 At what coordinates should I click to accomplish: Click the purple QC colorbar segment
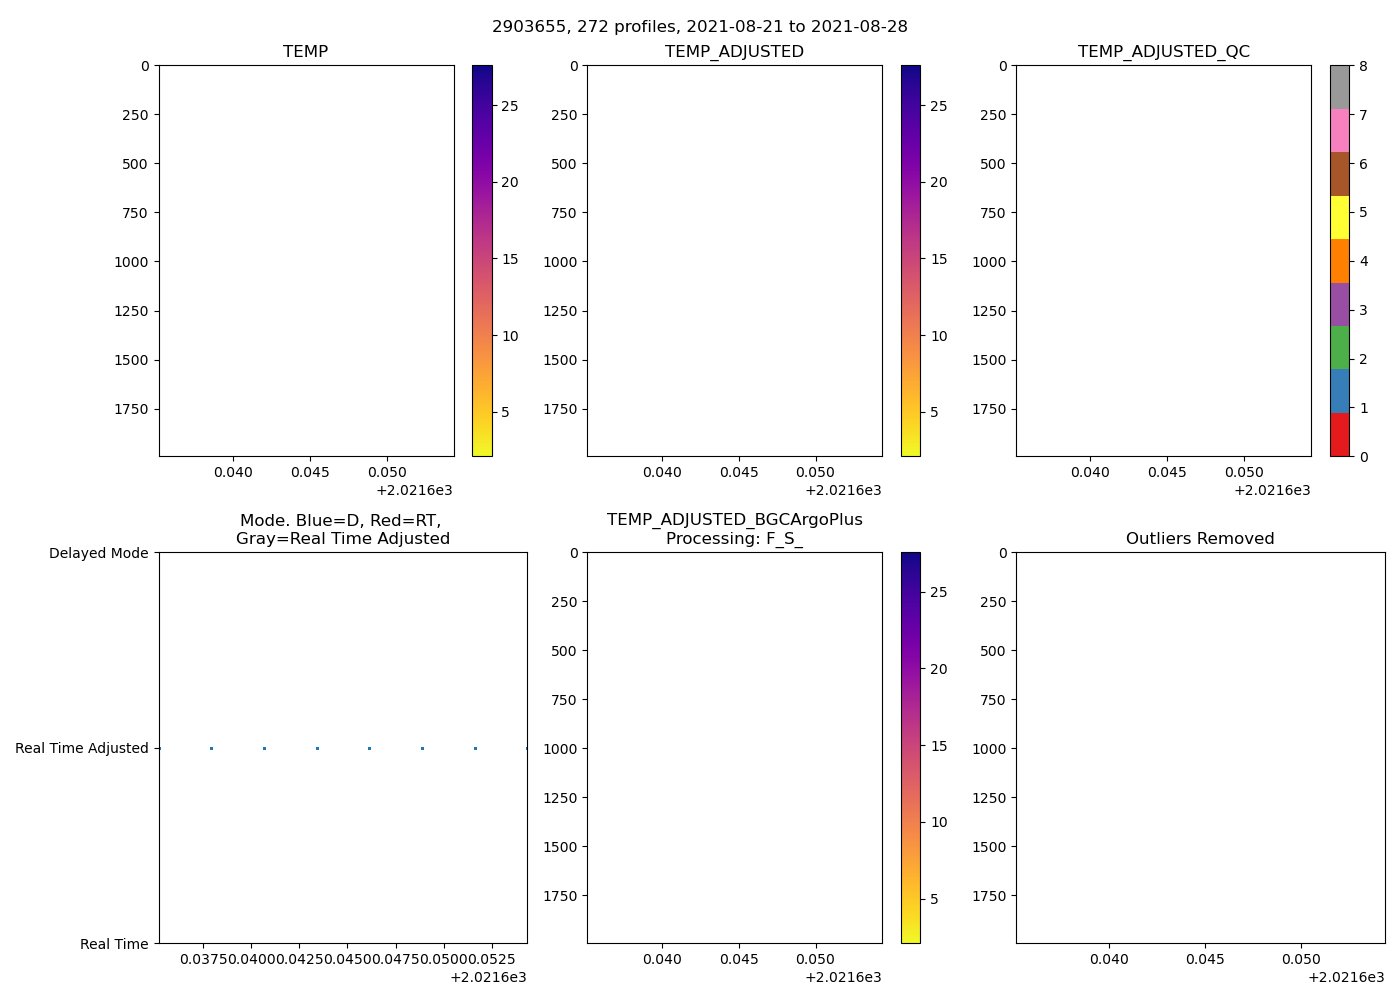[1339, 304]
